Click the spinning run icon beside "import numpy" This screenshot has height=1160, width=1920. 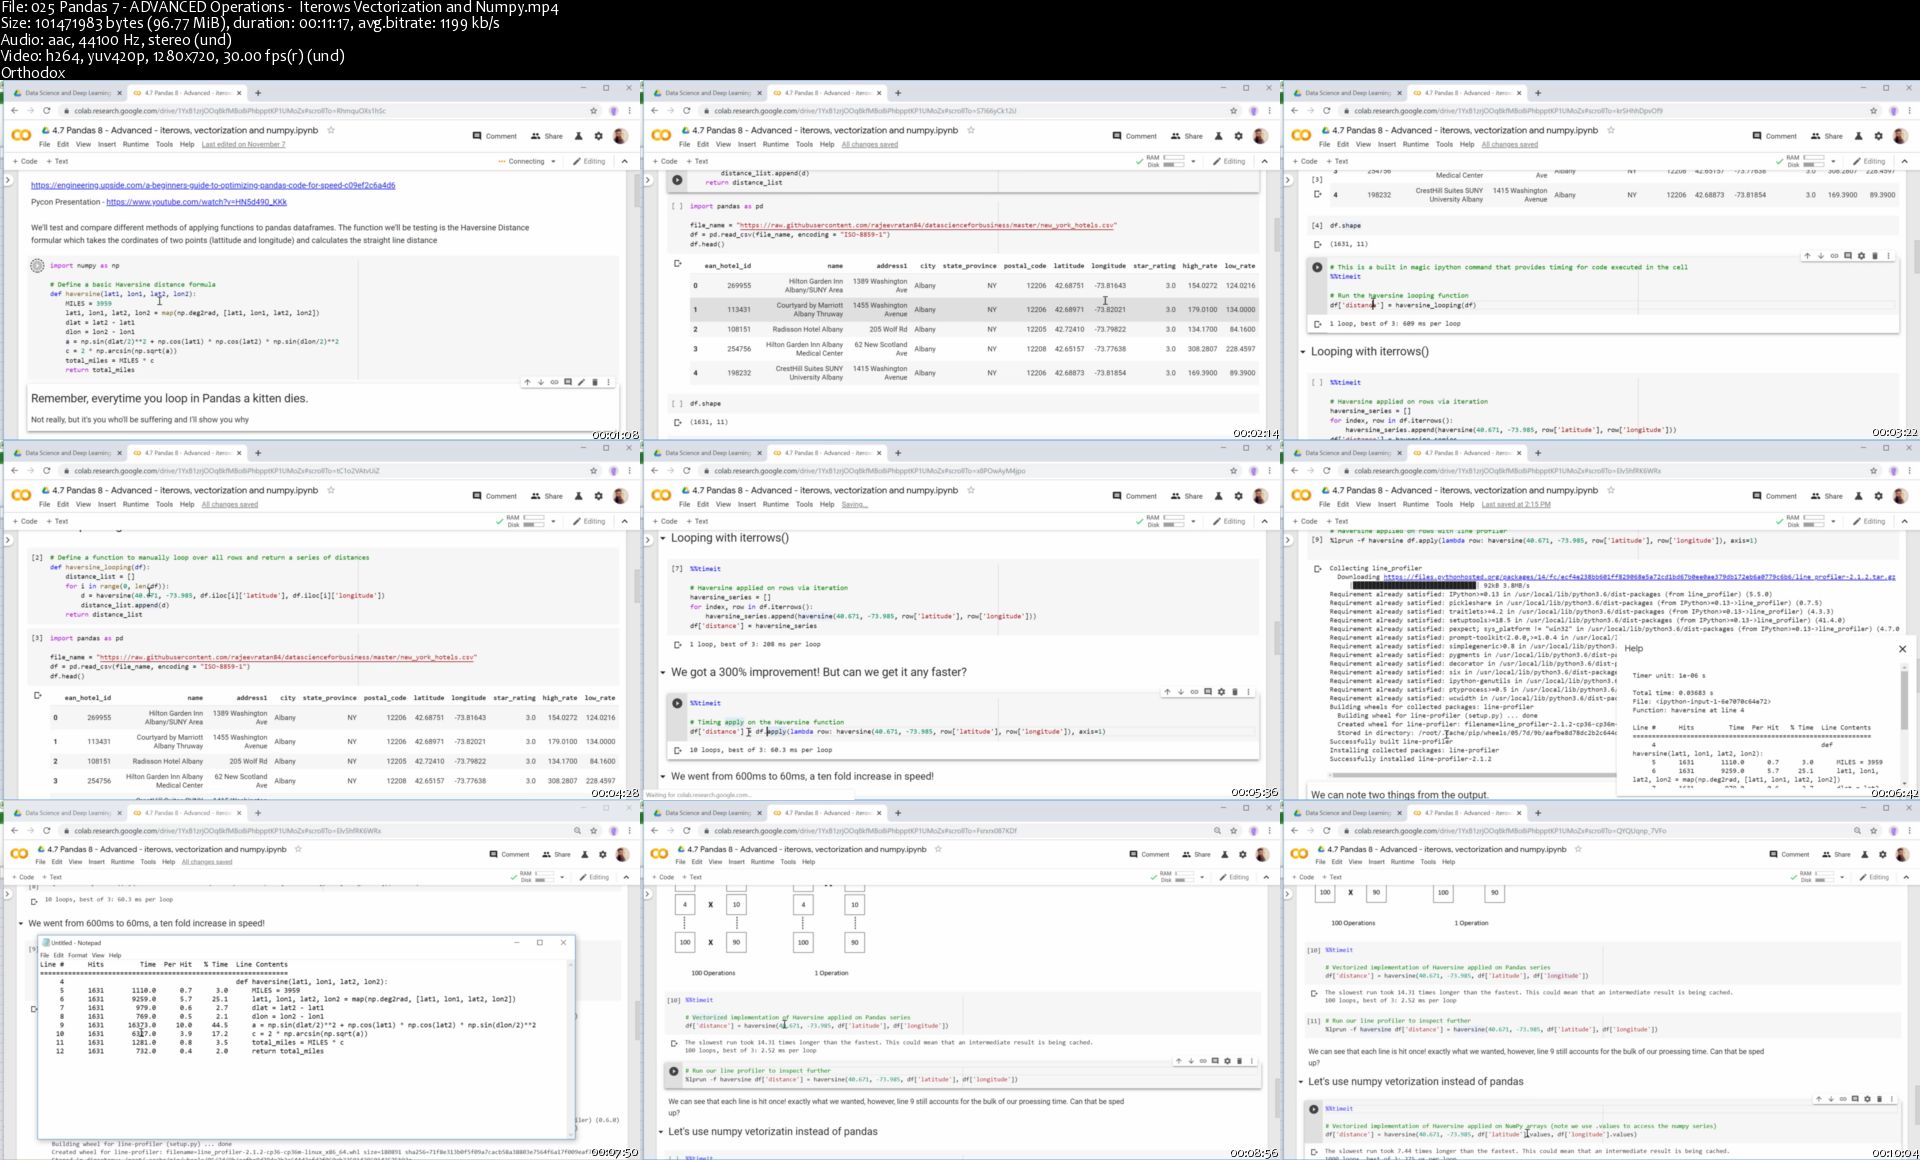pyautogui.click(x=37, y=266)
